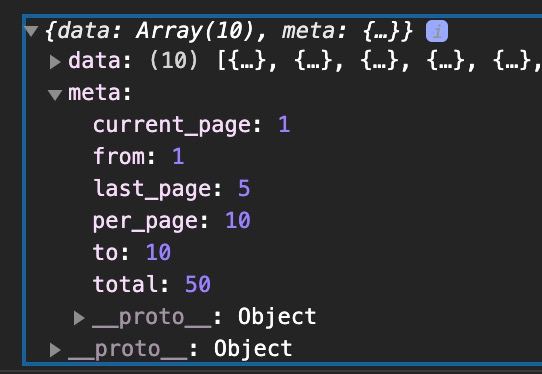Click the meta: key label
This screenshot has width=542, height=374.
point(100,93)
